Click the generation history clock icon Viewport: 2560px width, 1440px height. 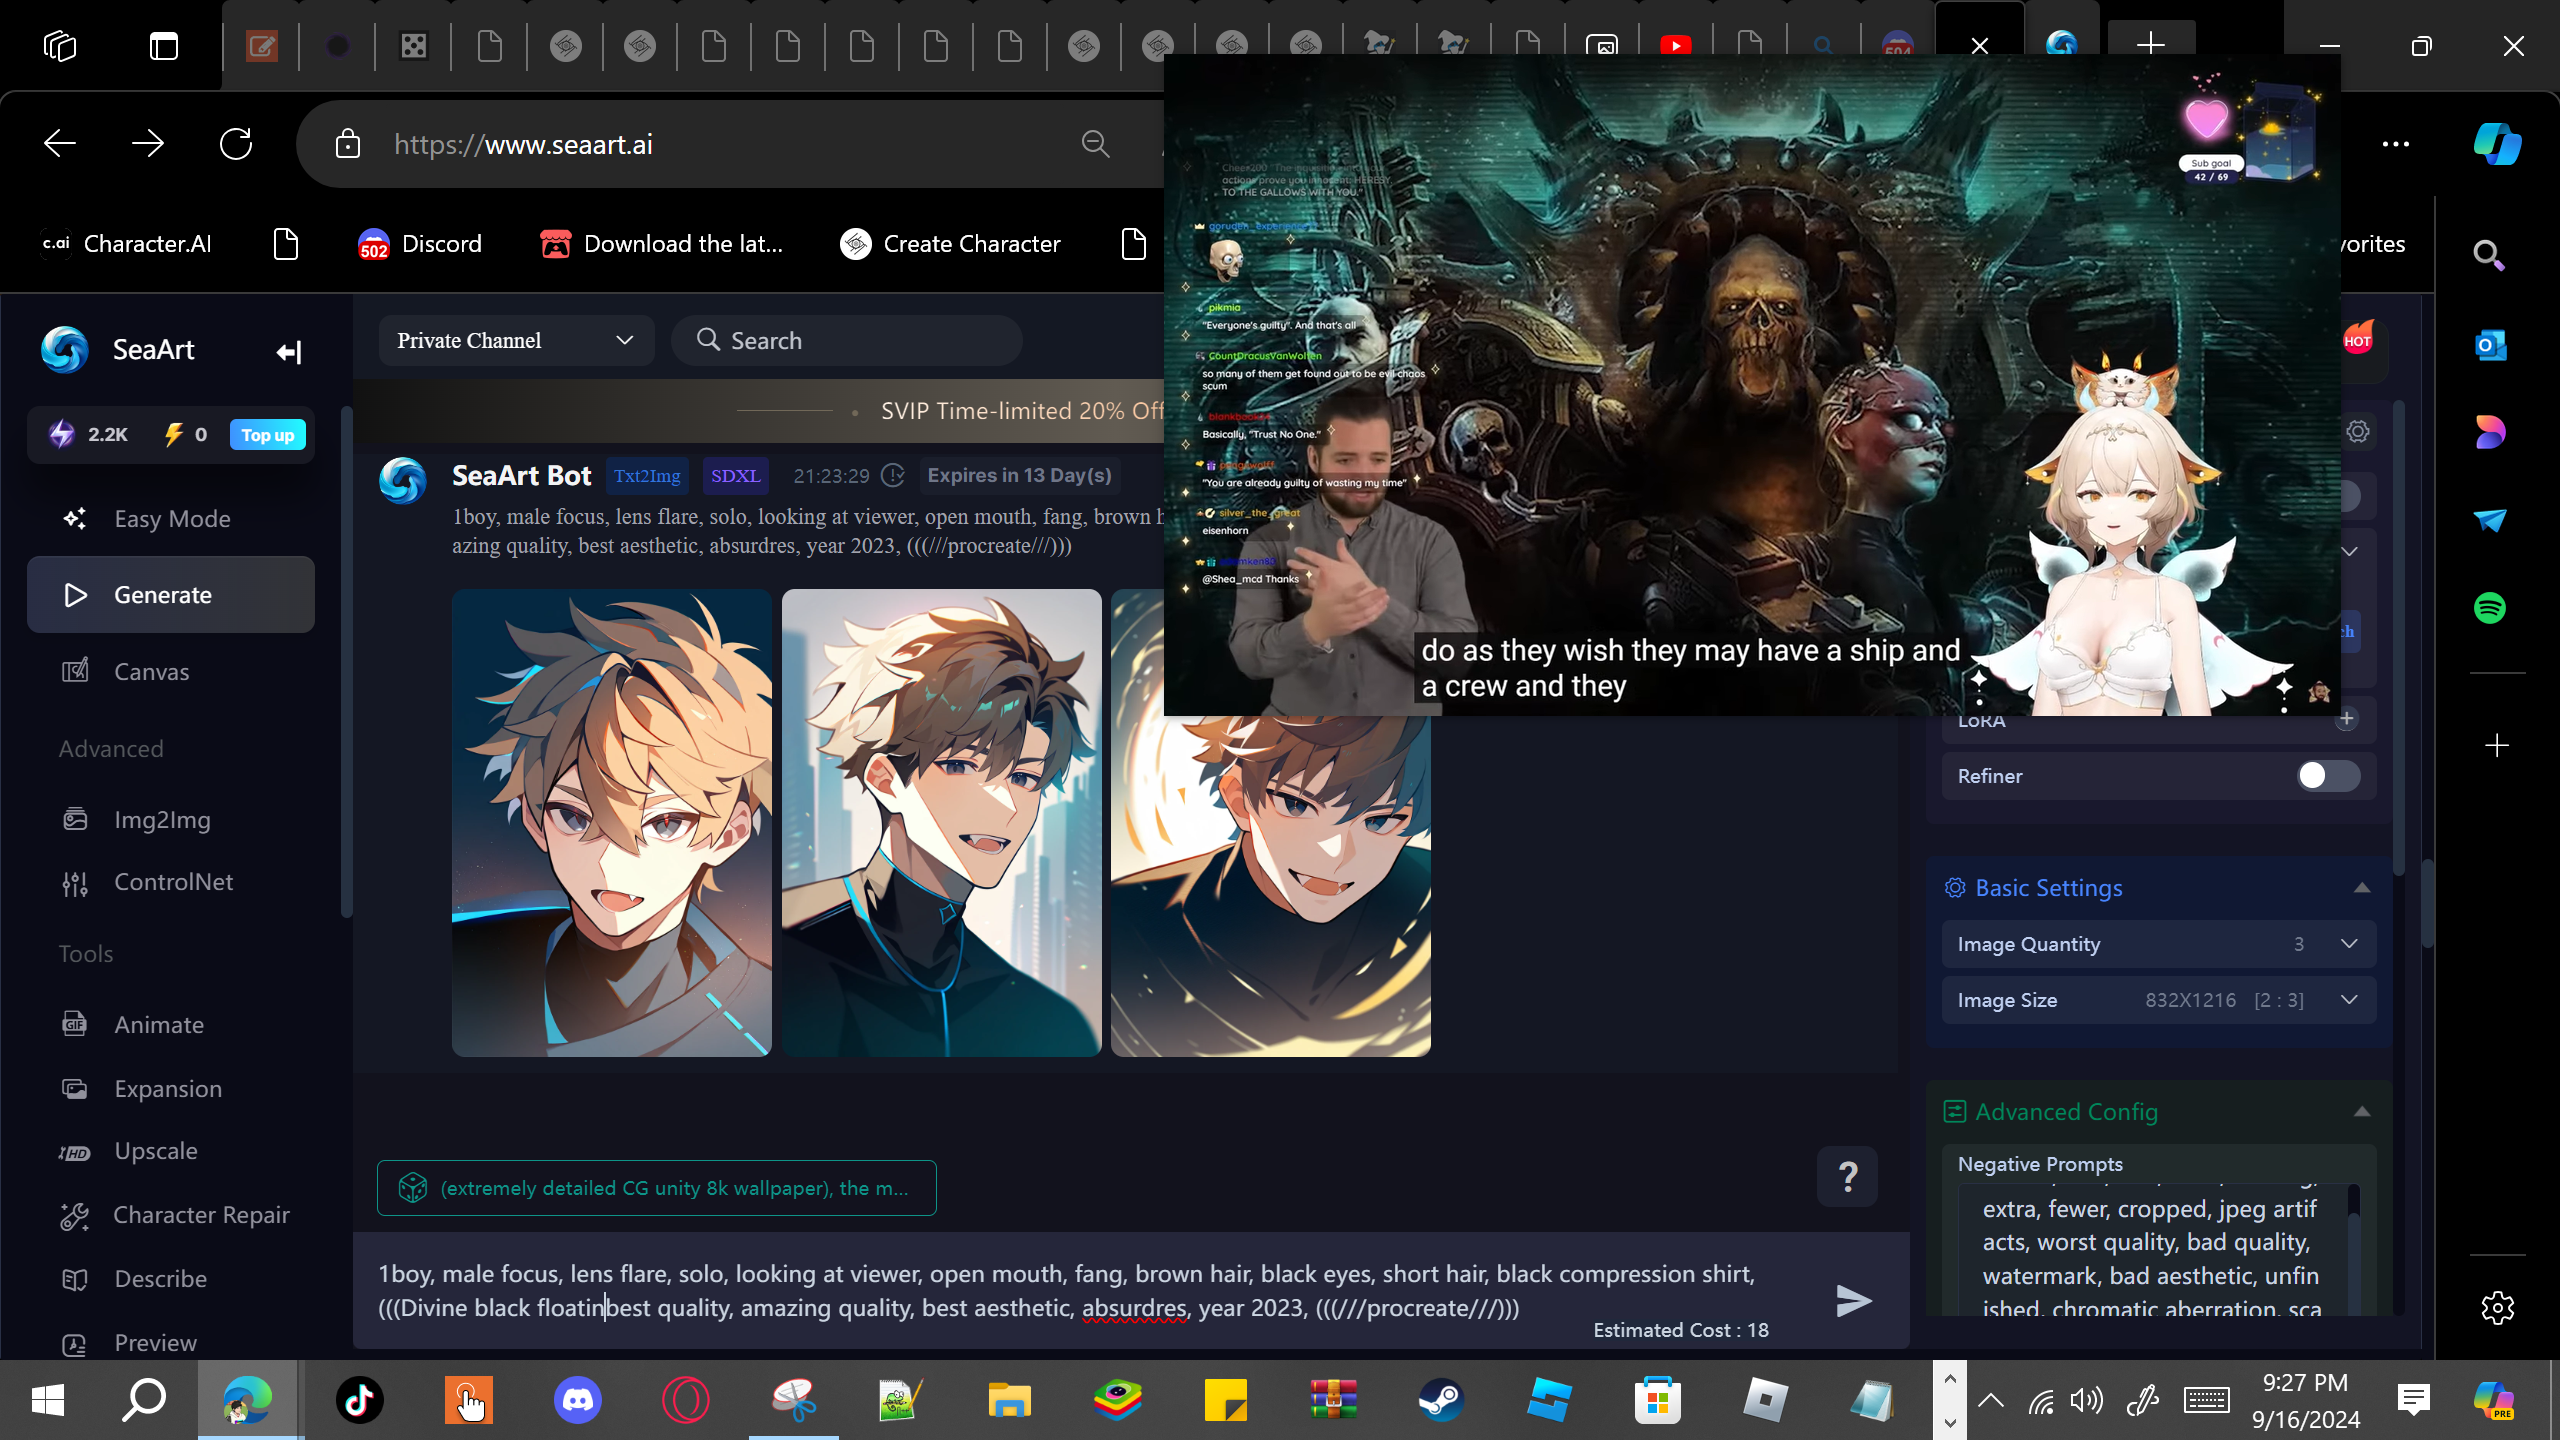[893, 476]
